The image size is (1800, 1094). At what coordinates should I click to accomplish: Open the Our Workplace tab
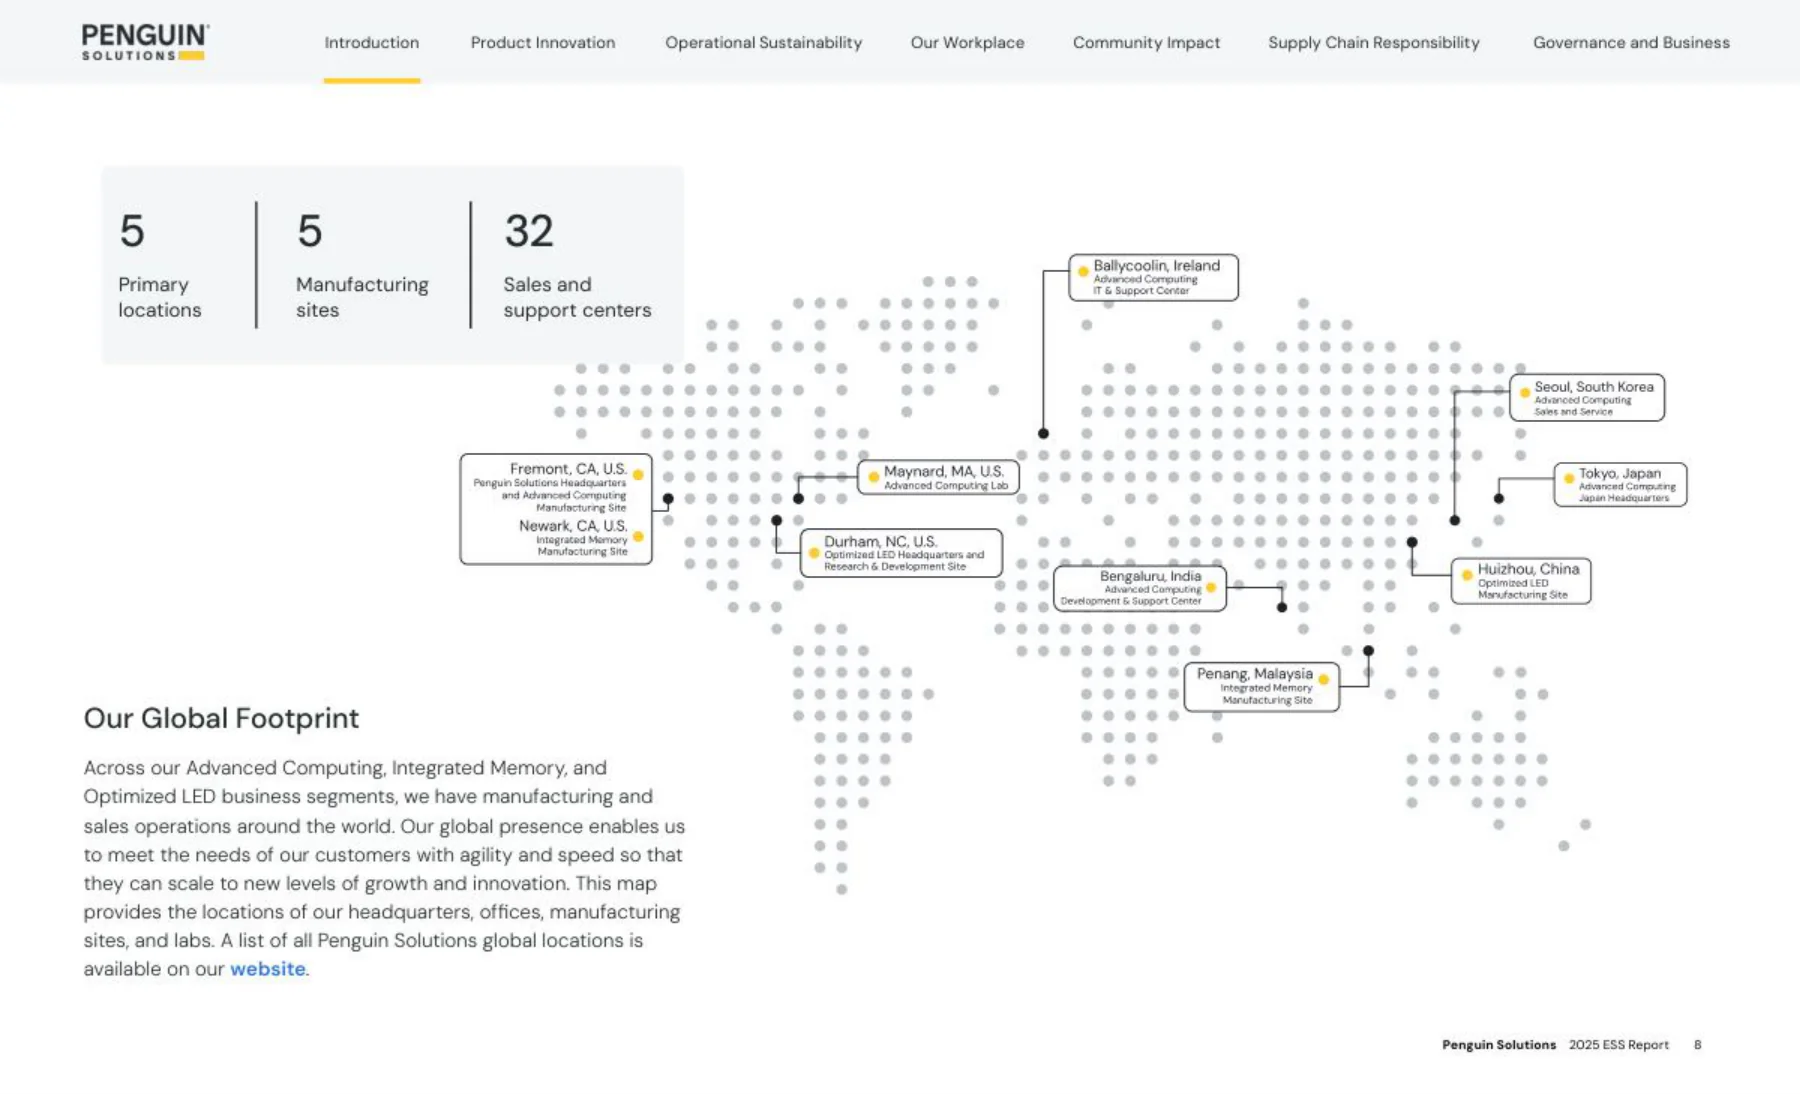(x=967, y=43)
